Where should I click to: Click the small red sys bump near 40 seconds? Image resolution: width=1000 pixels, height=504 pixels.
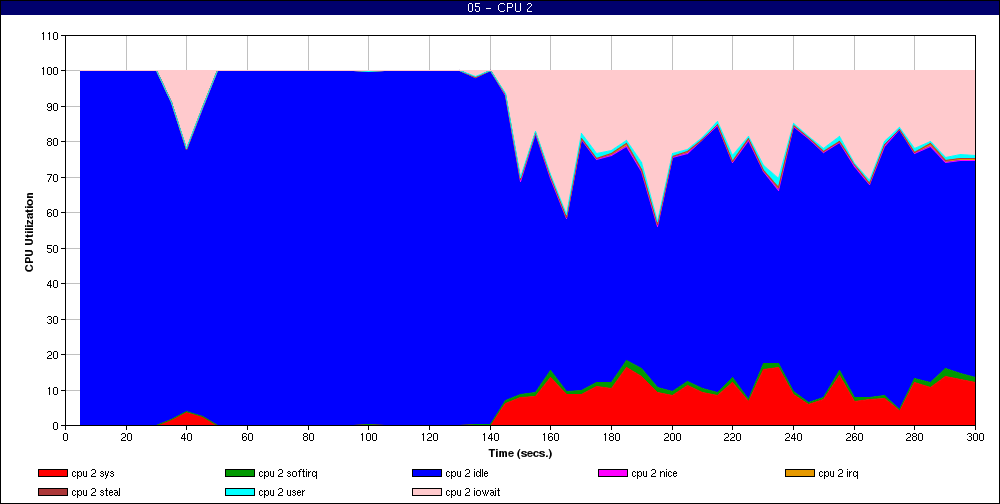(187, 419)
